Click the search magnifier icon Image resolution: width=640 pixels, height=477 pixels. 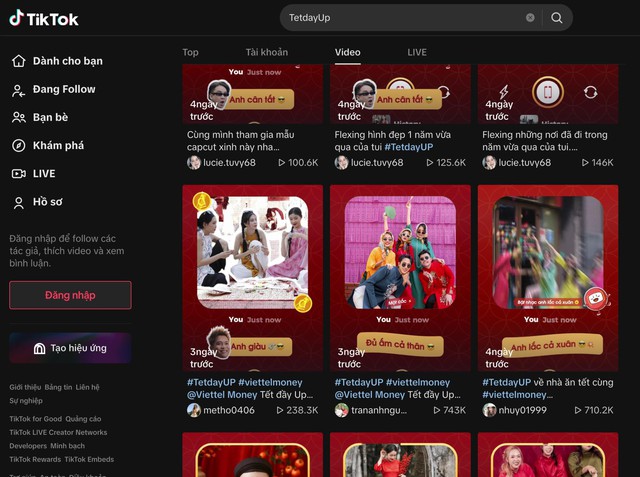557,18
